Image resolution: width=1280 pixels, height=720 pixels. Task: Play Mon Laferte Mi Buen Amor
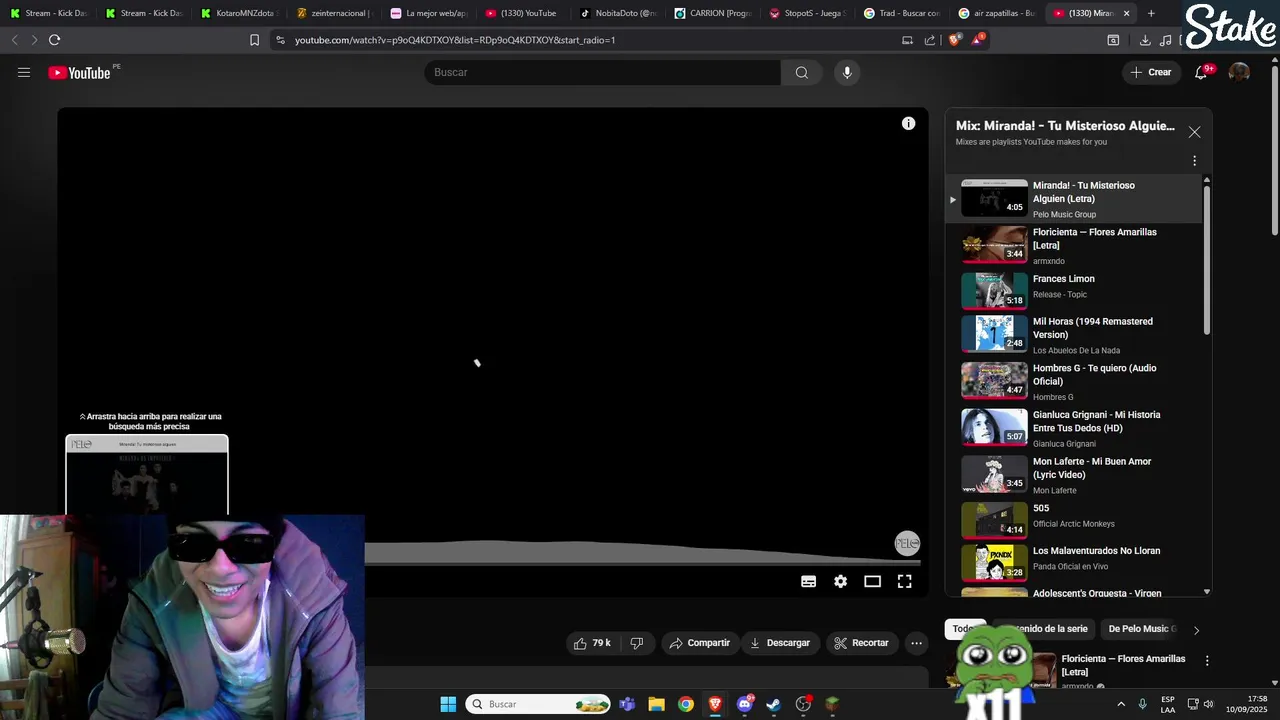click(1074, 475)
